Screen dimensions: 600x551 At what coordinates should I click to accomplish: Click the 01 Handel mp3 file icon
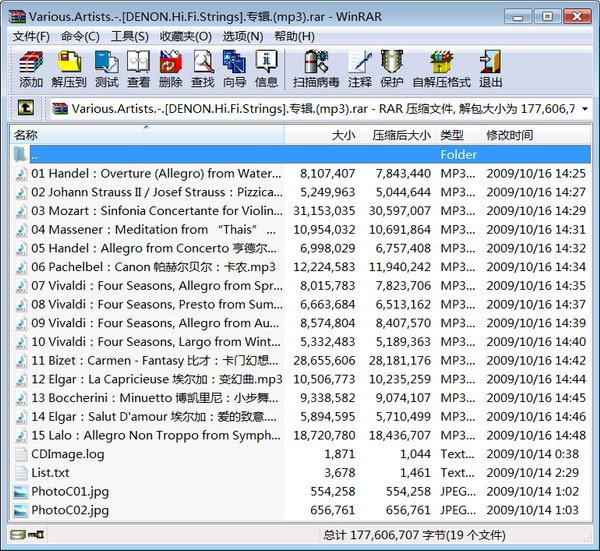pyautogui.click(x=21, y=174)
